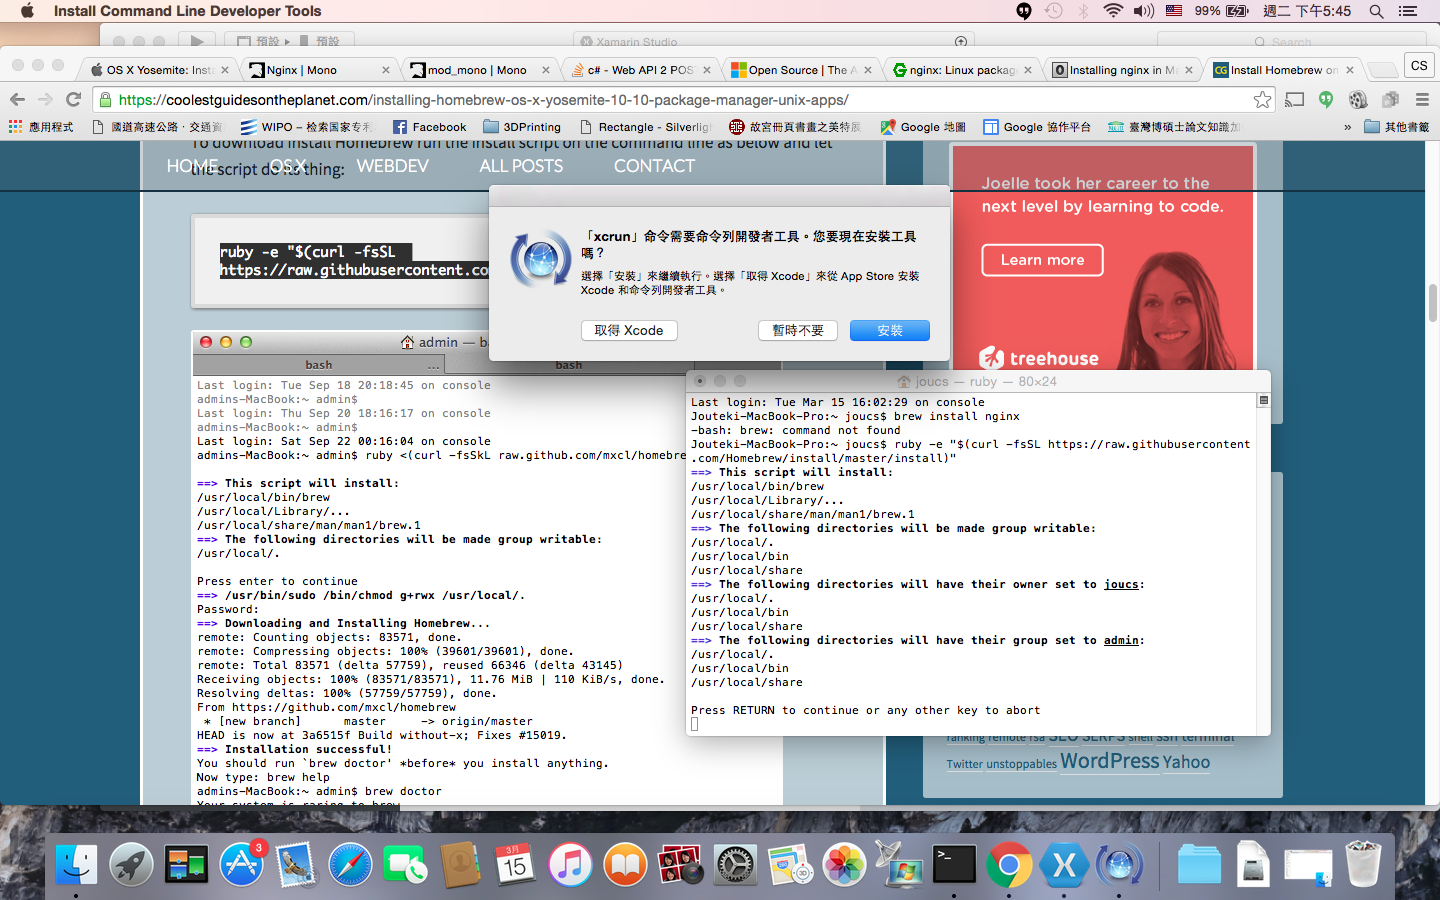Viewport: 1440px width, 900px height.
Task: Open the Wi-Fi status menu
Action: (1113, 11)
